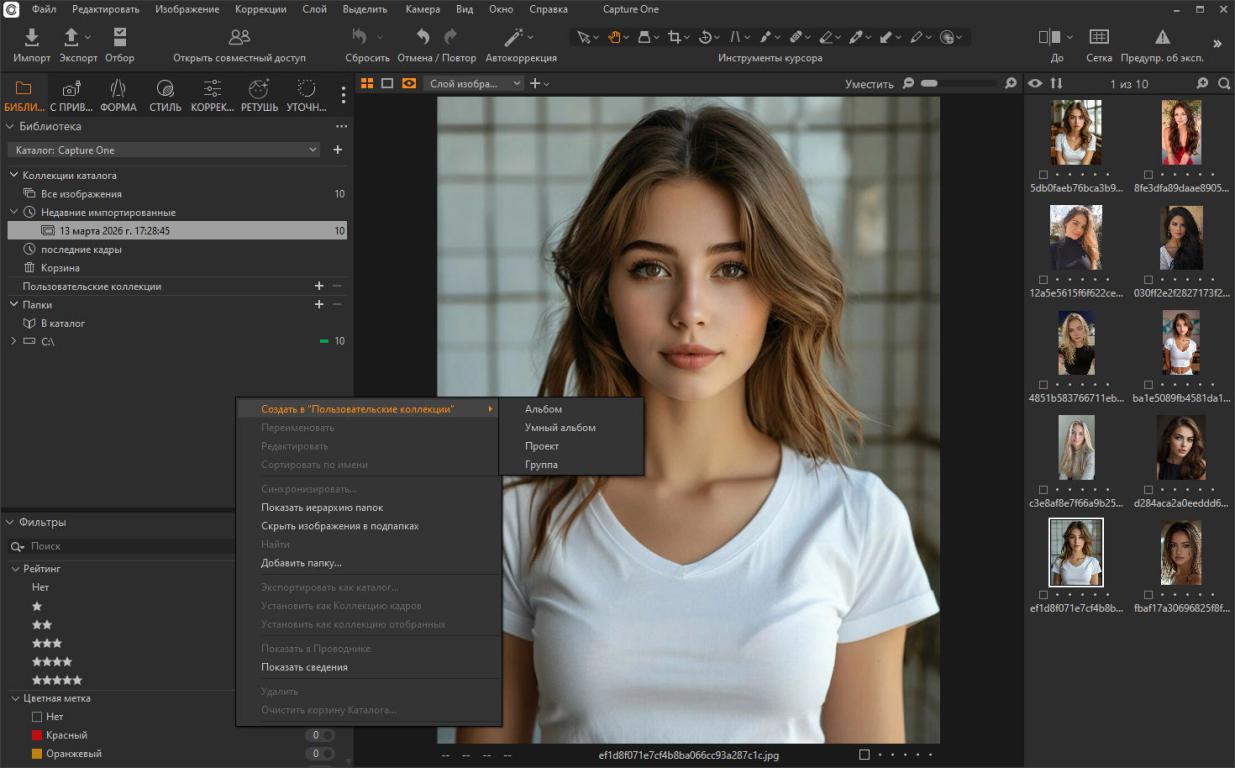Select the Crop cursor tool

tap(674, 37)
